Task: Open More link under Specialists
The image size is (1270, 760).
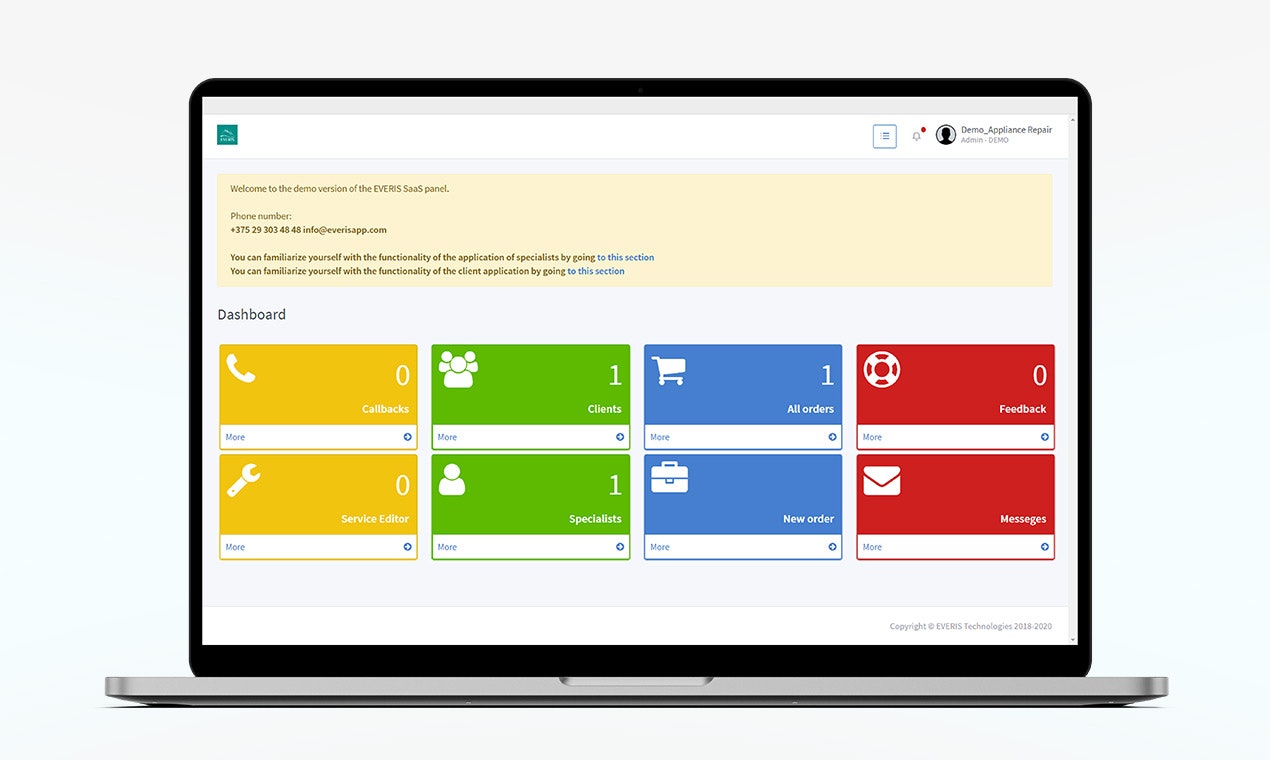Action: point(447,547)
